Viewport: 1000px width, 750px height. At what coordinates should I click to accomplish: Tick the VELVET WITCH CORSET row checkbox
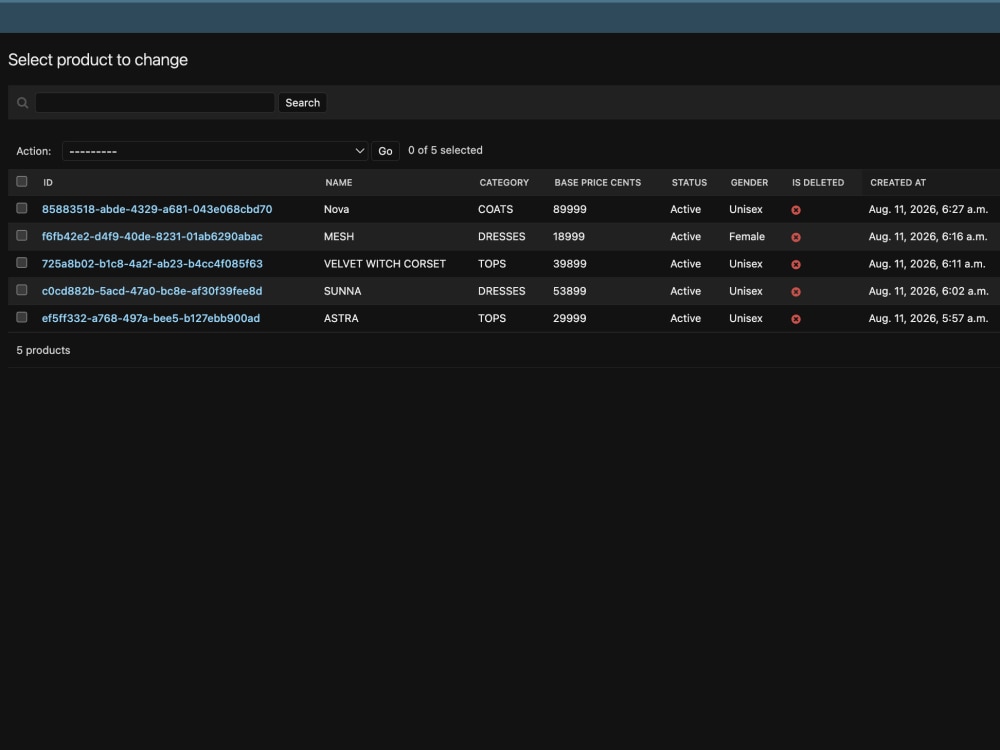[x=22, y=263]
